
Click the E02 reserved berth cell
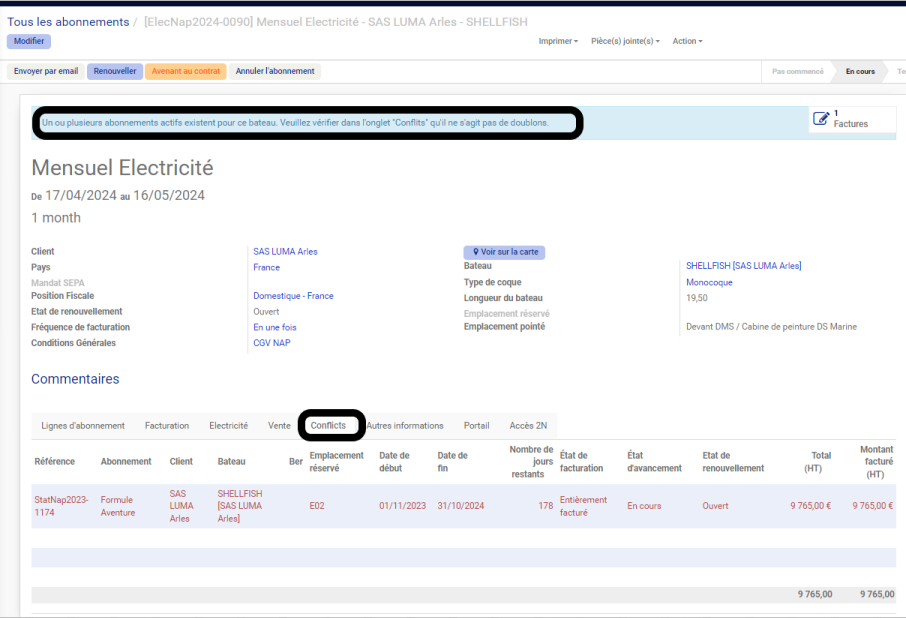[317, 506]
